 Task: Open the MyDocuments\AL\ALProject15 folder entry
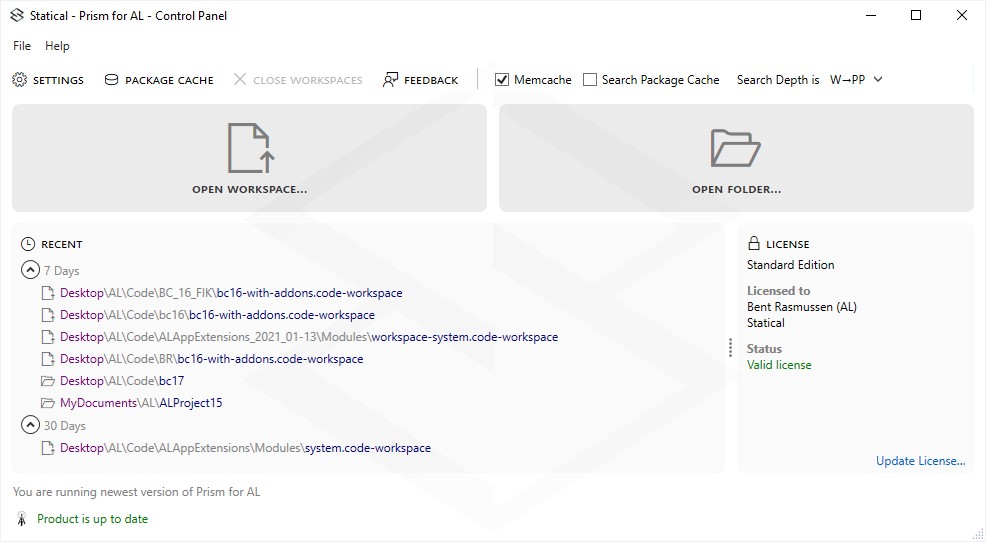[141, 403]
